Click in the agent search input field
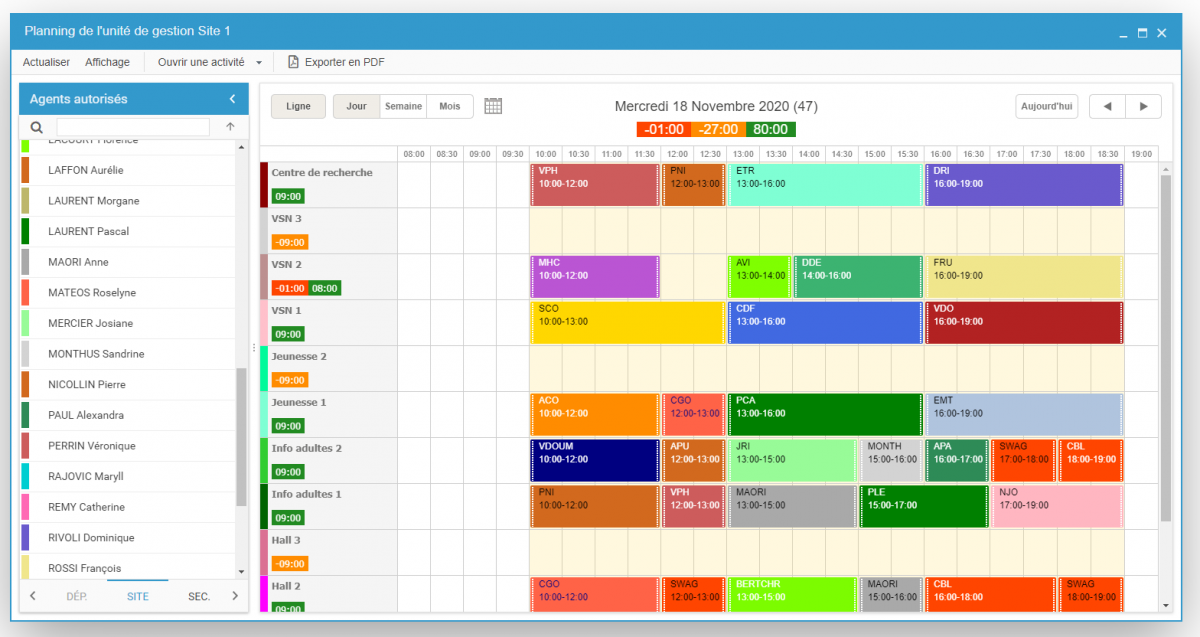The image size is (1200, 637). [133, 127]
